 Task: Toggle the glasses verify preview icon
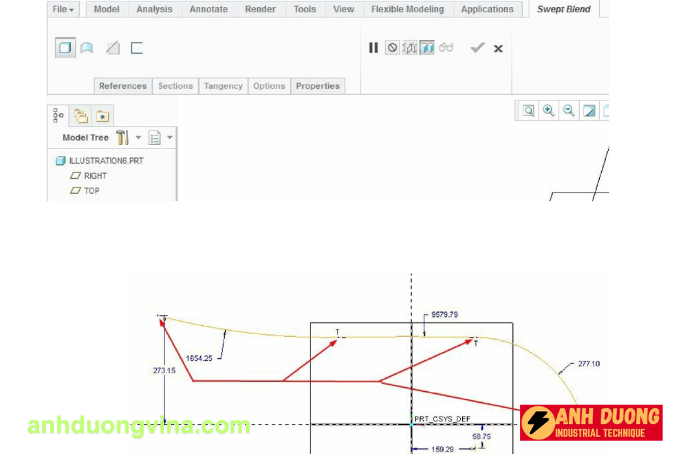click(446, 47)
